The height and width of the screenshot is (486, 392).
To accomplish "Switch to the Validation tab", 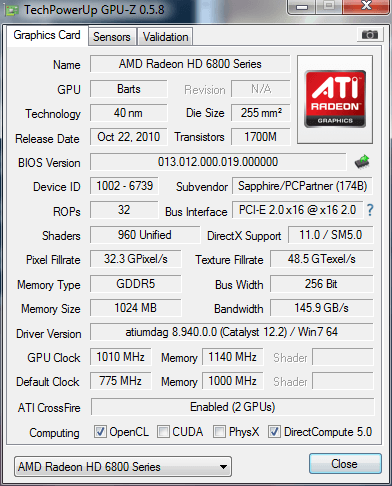I will tap(165, 37).
